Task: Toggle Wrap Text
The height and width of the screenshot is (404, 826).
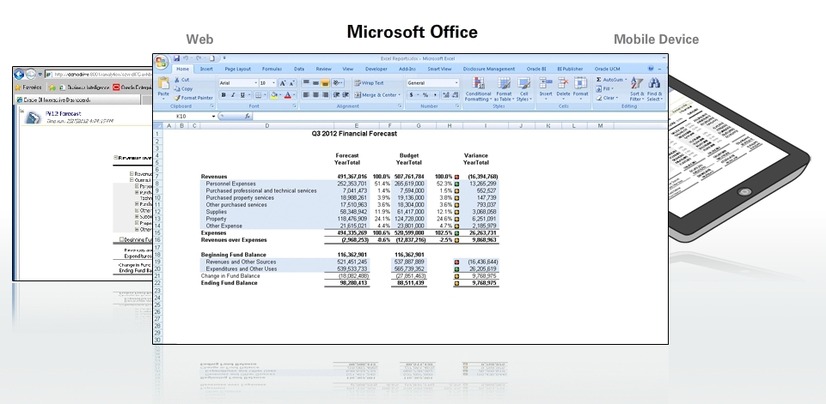Action: click(x=369, y=83)
